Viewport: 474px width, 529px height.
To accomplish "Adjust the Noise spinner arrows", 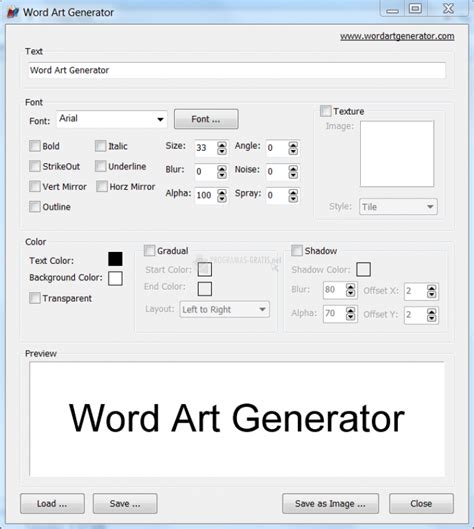I will (294, 172).
